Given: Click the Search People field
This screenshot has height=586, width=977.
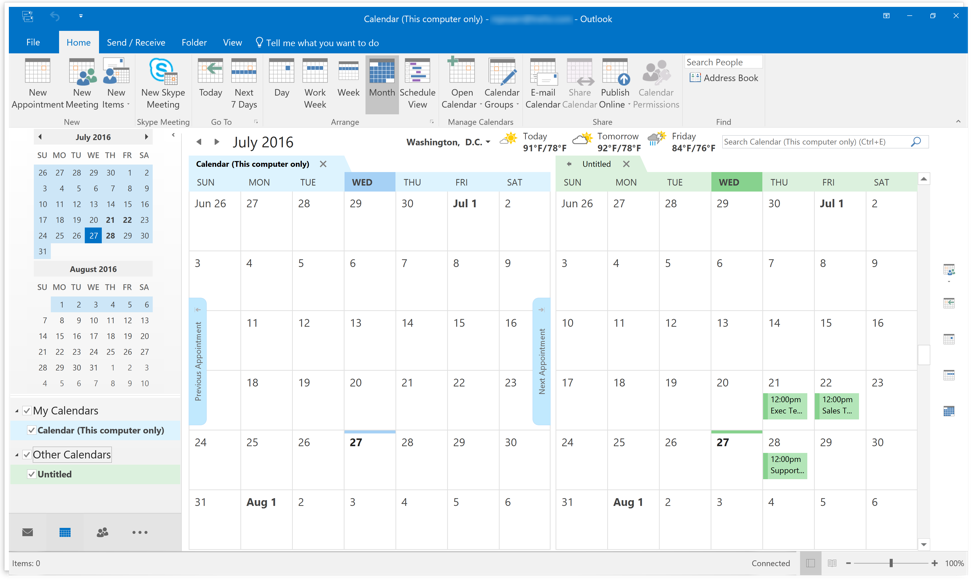Looking at the screenshot, I should point(723,62).
